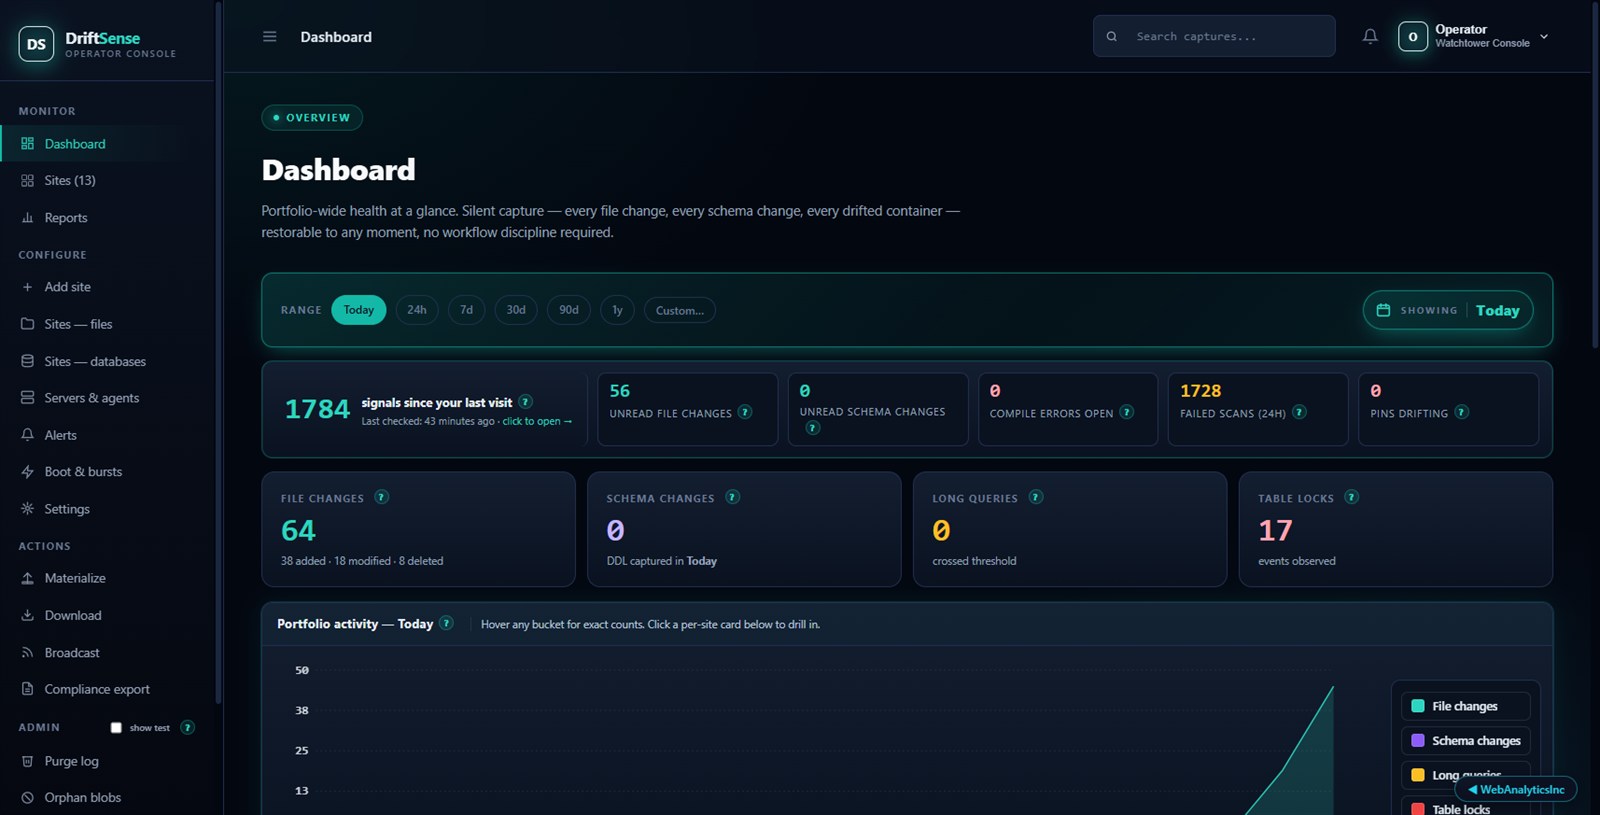Click help icon beside Unread File Changes
Viewport: 1600px width, 815px height.
(745, 412)
